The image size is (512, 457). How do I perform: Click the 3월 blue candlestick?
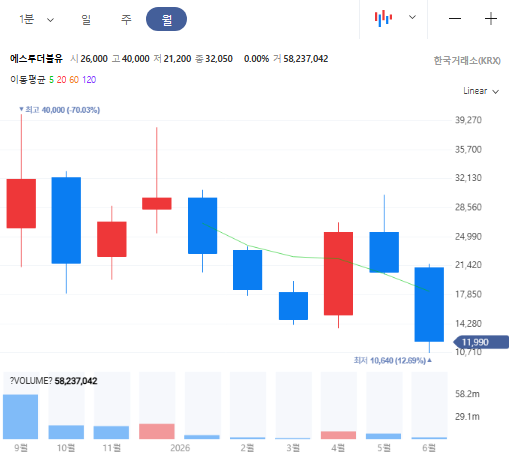pos(293,306)
